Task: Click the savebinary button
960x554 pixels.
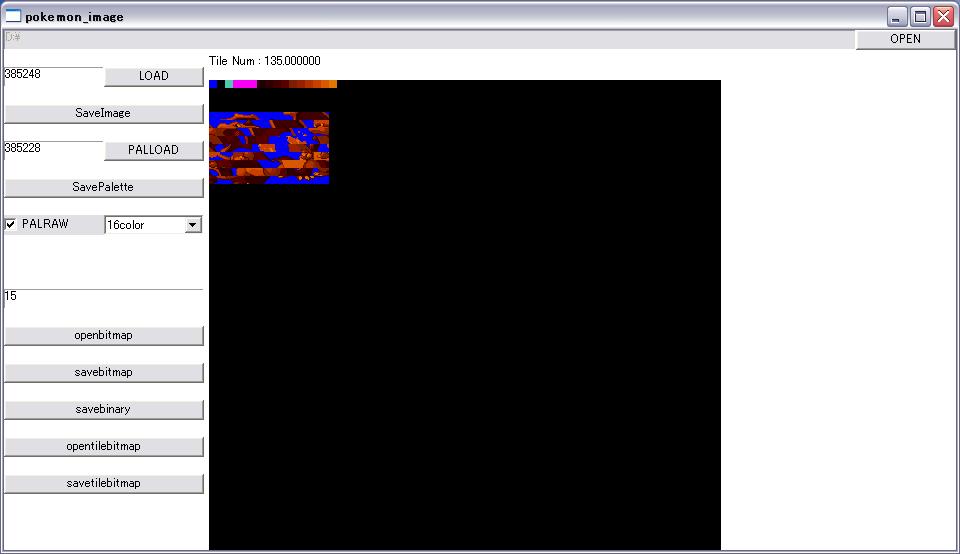Action: (103, 410)
